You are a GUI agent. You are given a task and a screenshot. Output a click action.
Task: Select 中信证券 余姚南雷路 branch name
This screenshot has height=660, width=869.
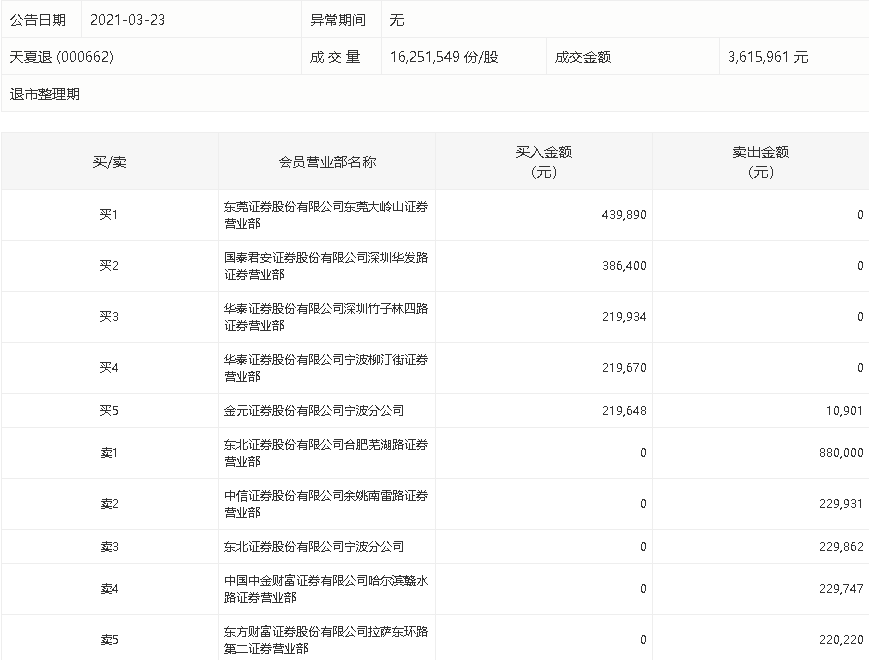pos(326,504)
